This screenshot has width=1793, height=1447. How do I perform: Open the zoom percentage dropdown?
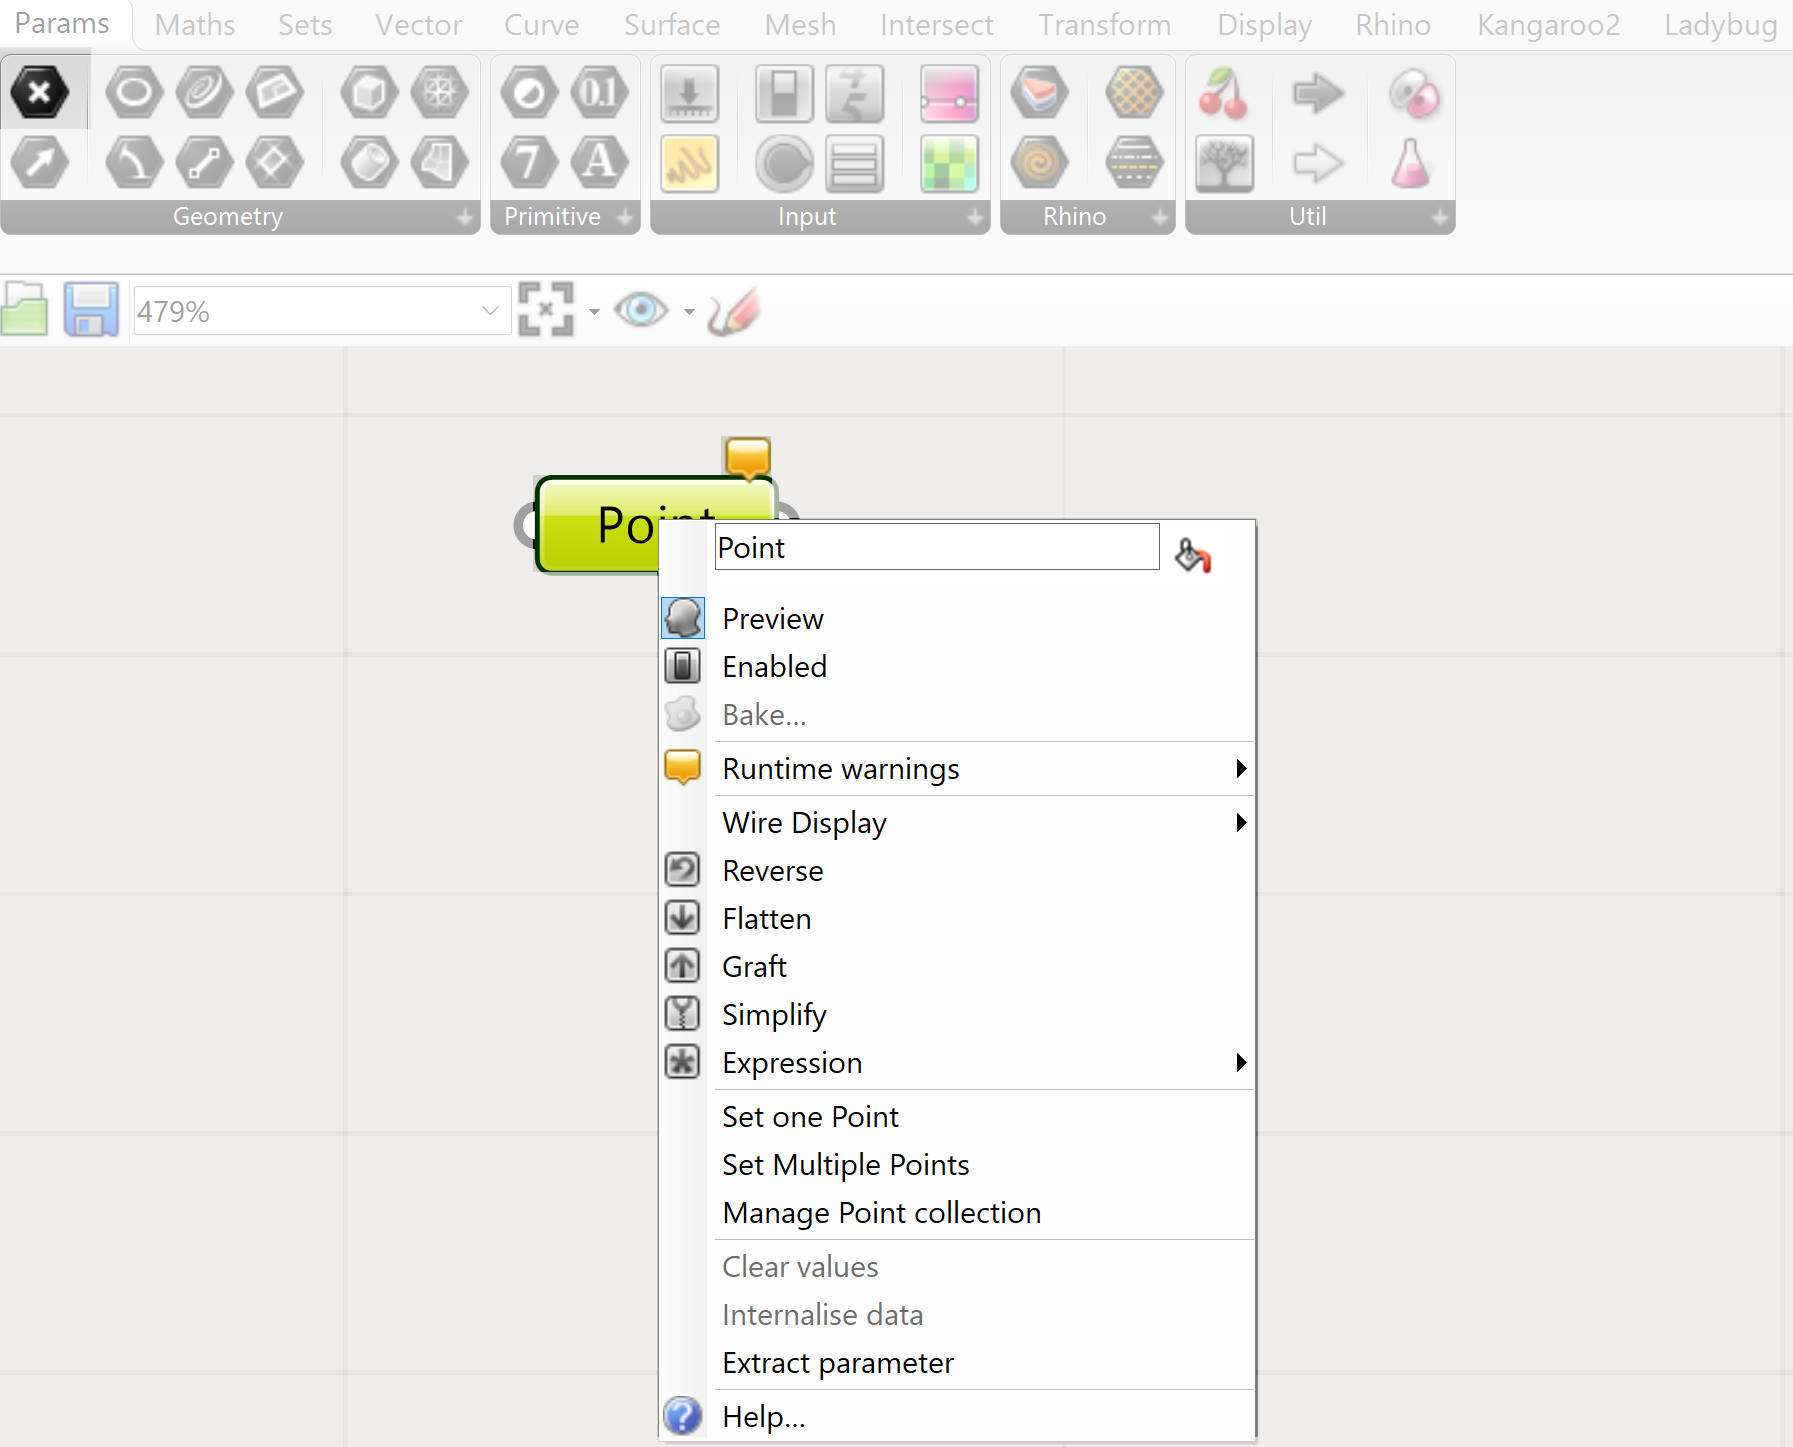(490, 311)
